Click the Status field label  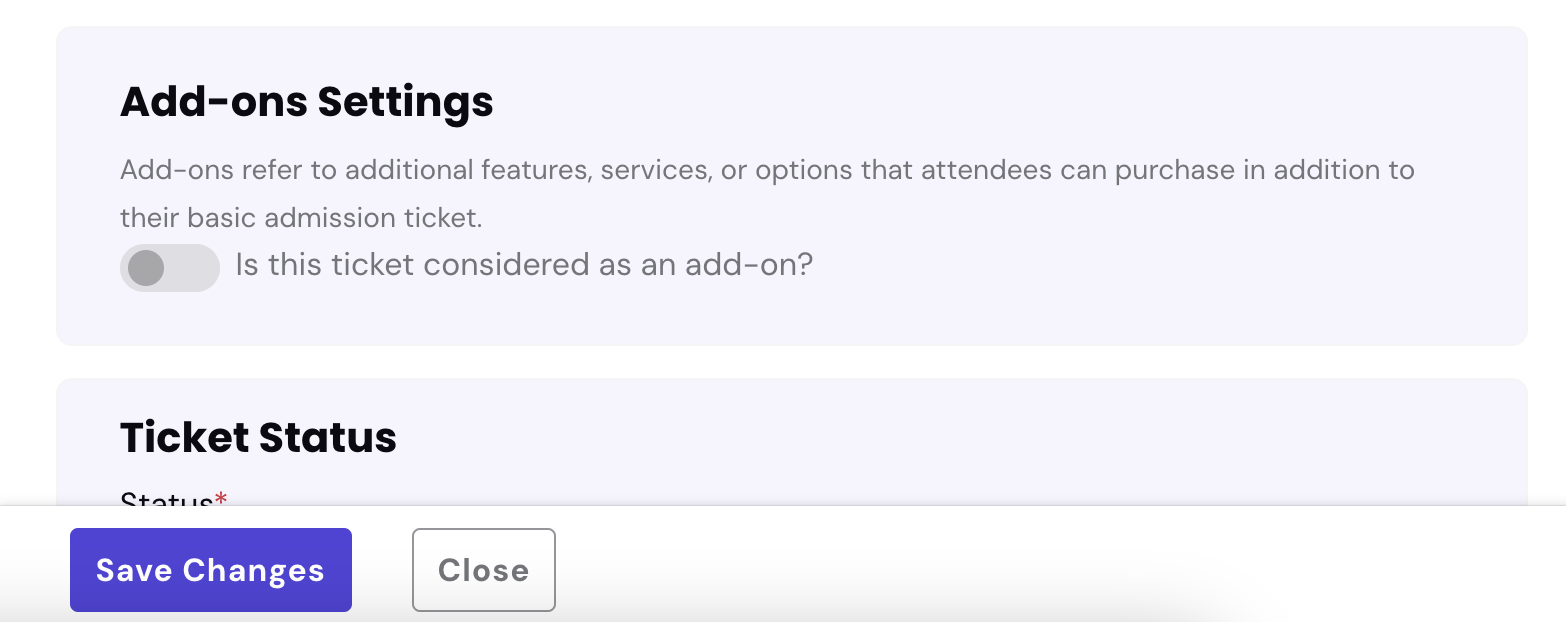[x=166, y=499]
